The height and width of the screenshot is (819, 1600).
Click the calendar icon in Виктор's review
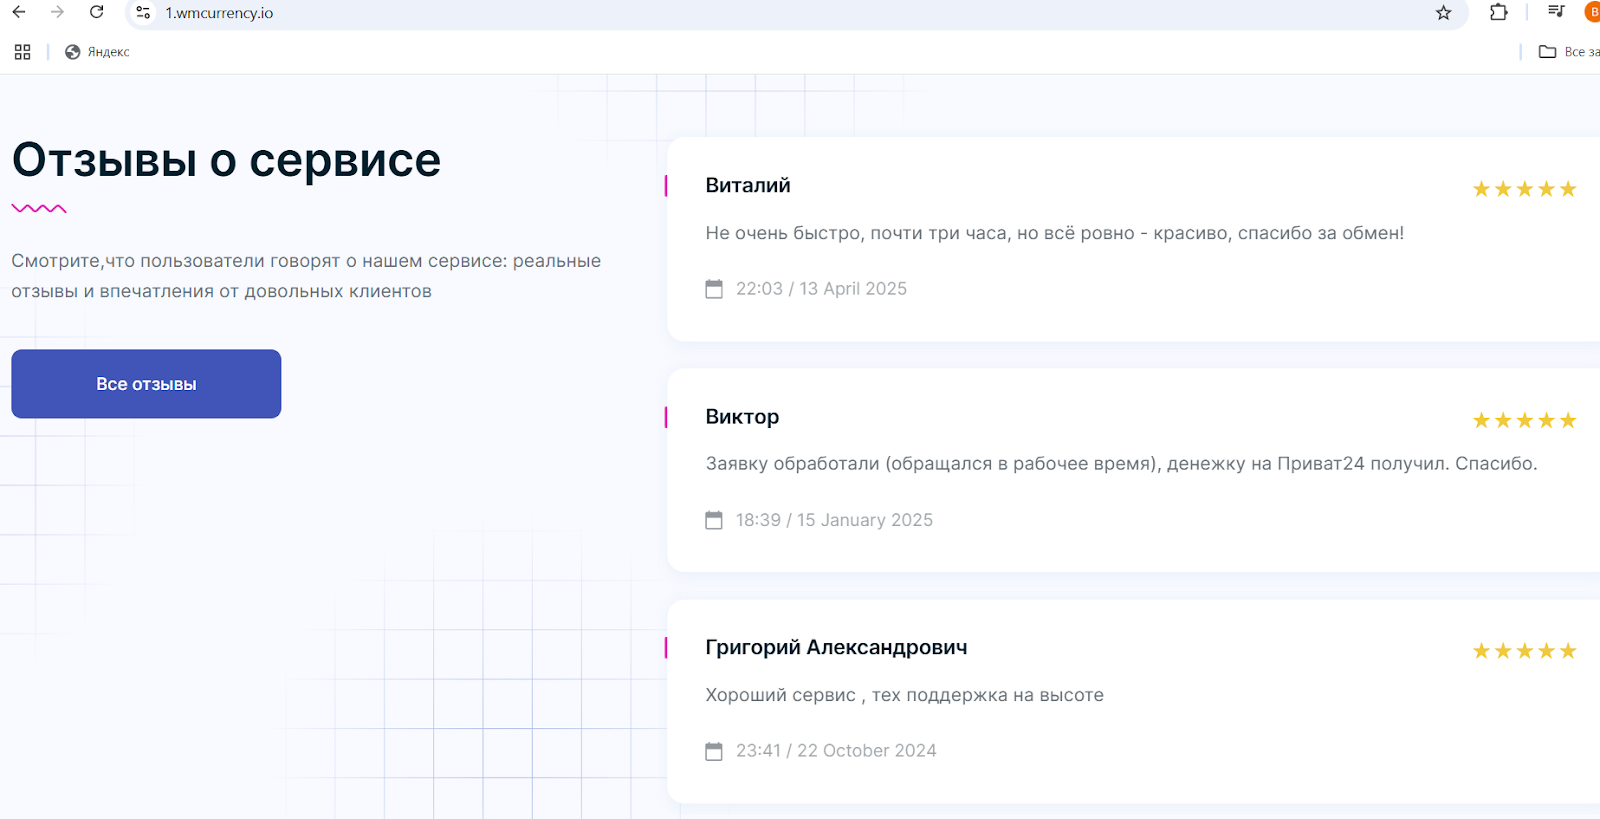714,520
